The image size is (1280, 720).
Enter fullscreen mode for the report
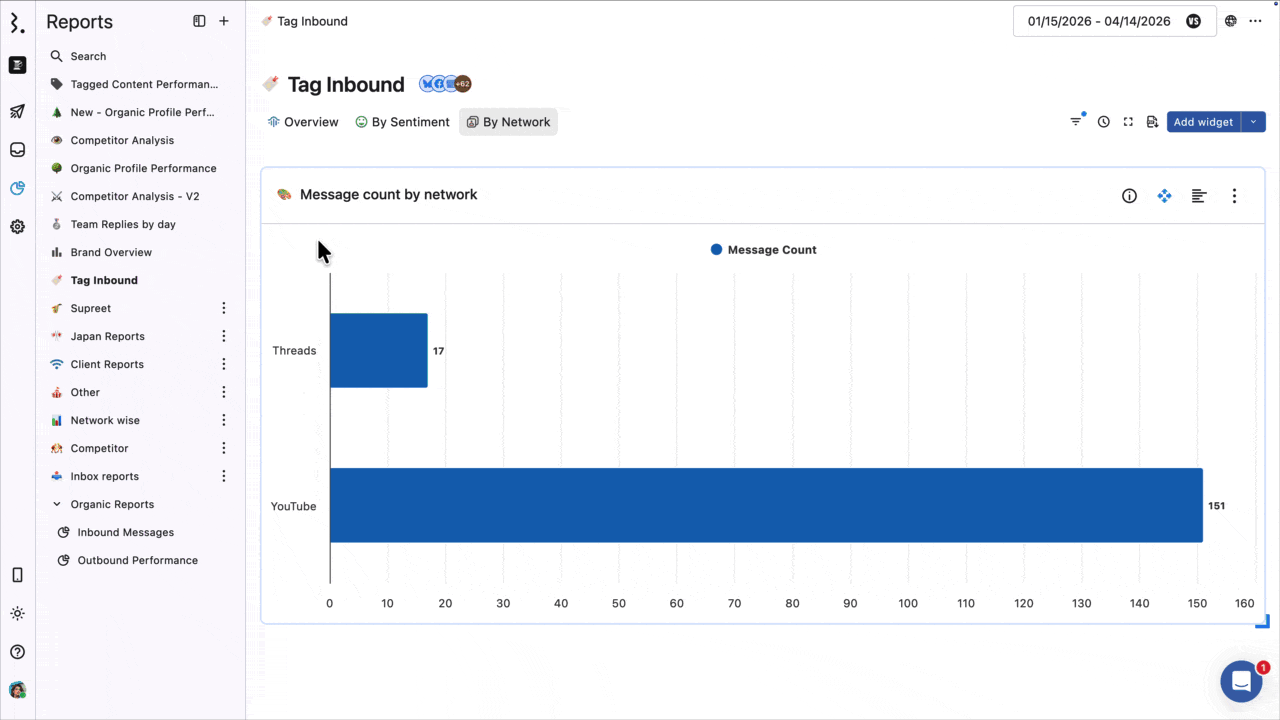(x=1128, y=122)
